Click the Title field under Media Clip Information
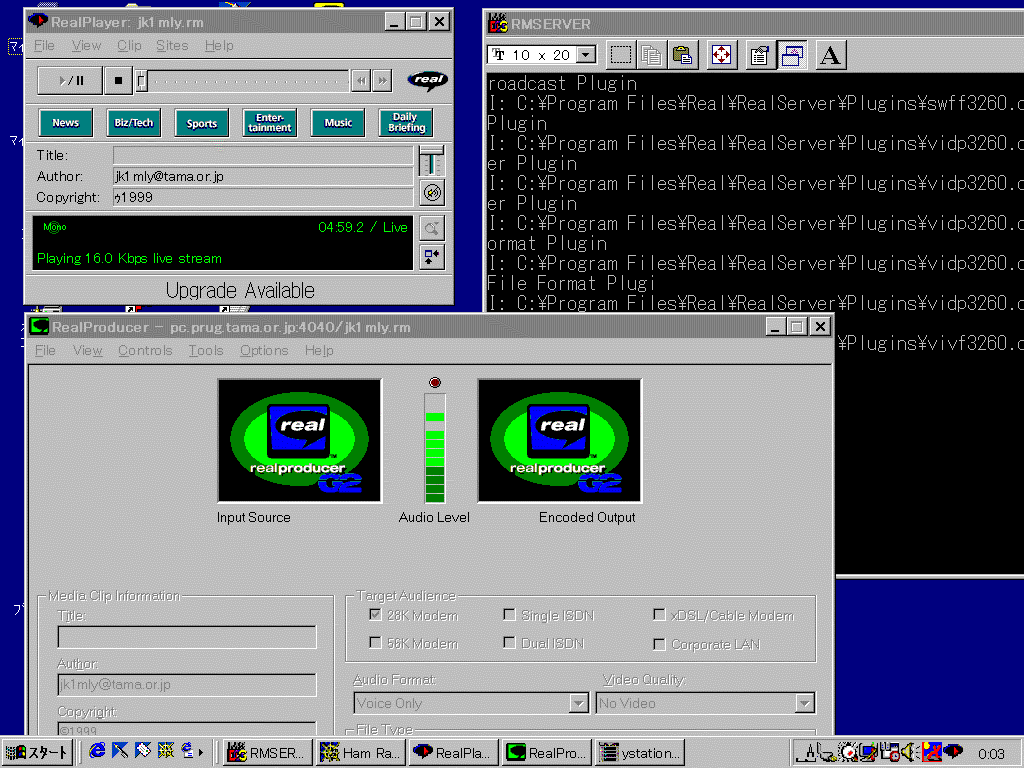Image resolution: width=1024 pixels, height=768 pixels. (x=187, y=637)
